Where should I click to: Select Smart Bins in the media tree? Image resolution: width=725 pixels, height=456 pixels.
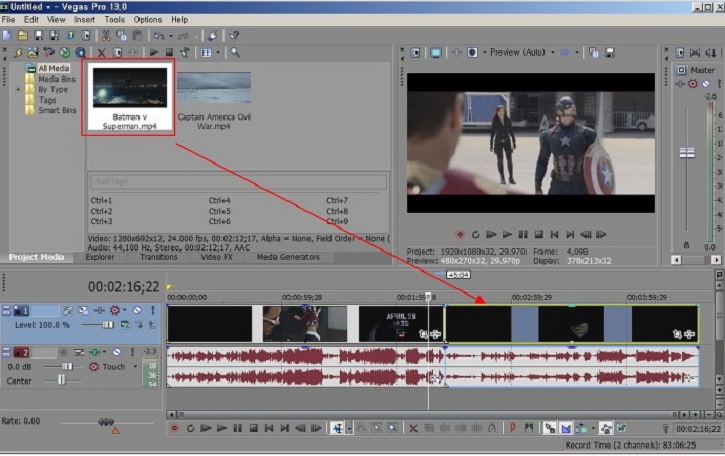(x=57, y=110)
